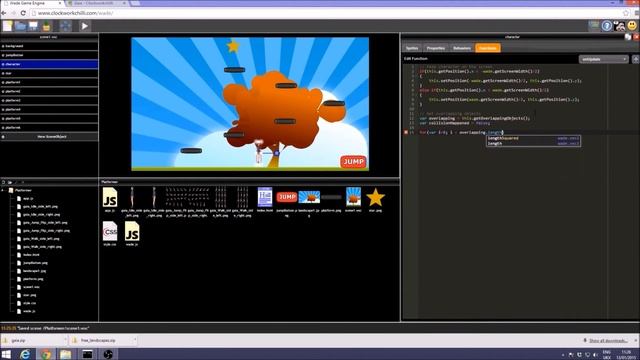
Task: Select the background scene object
Action: (x=49, y=46)
